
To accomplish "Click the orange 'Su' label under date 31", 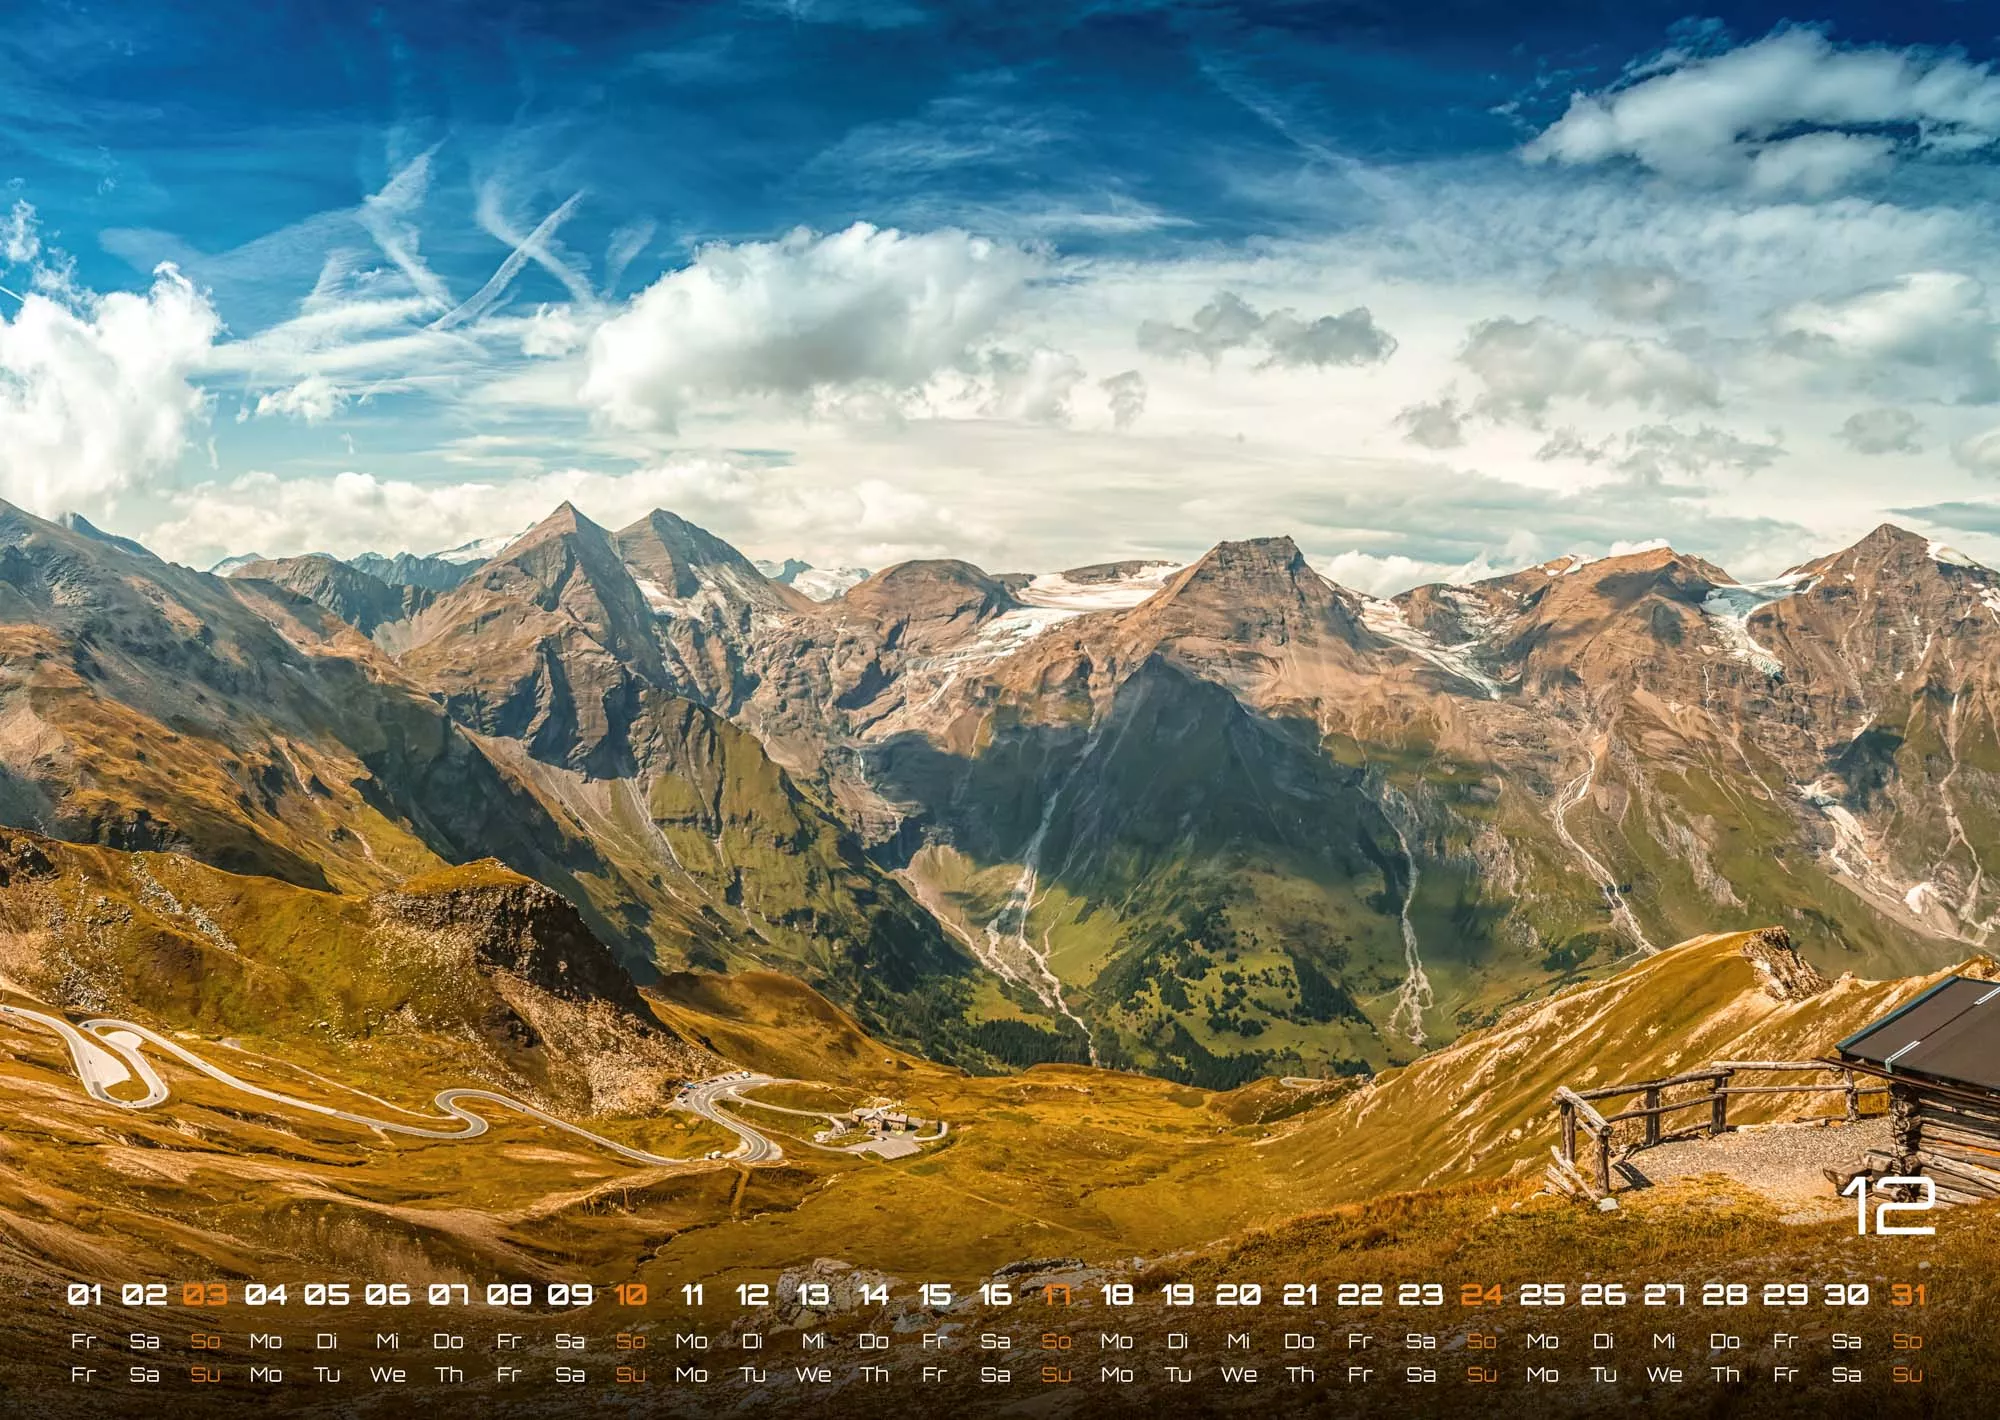I will (1908, 1375).
